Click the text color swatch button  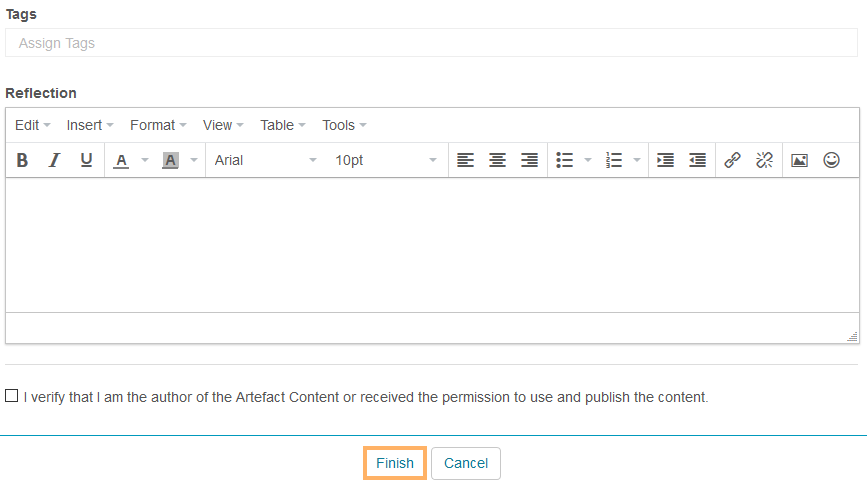[x=121, y=160]
